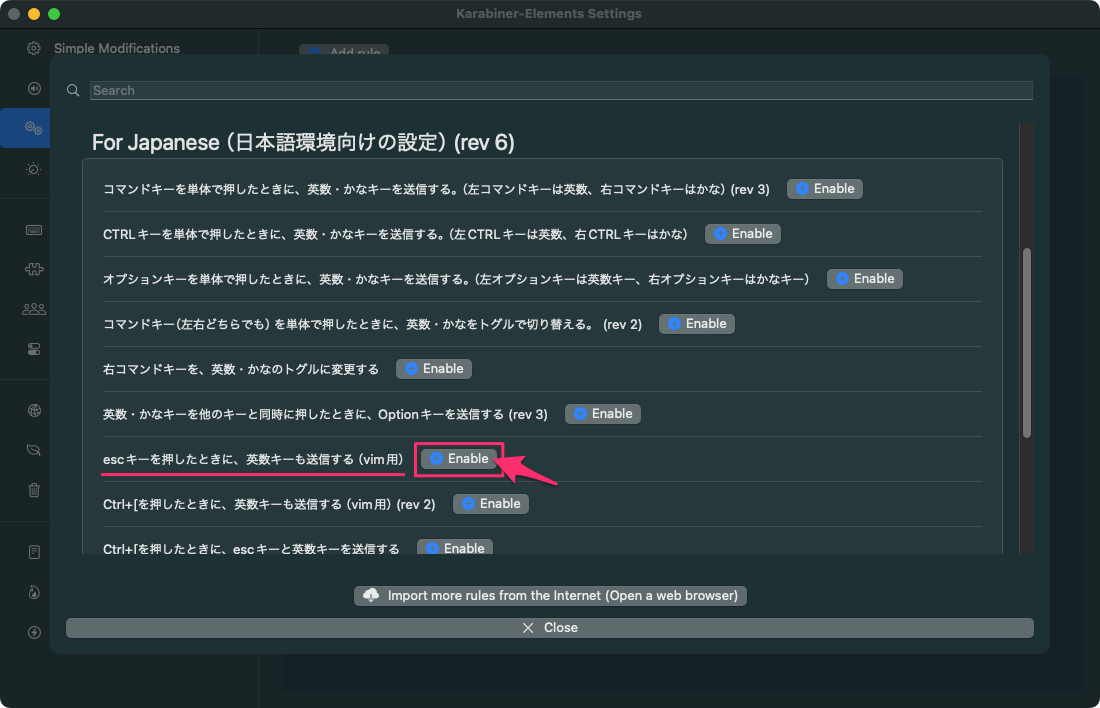Click the text CTRLキーを単体で押したときに…
The width and height of the screenshot is (1100, 708).
coord(395,234)
